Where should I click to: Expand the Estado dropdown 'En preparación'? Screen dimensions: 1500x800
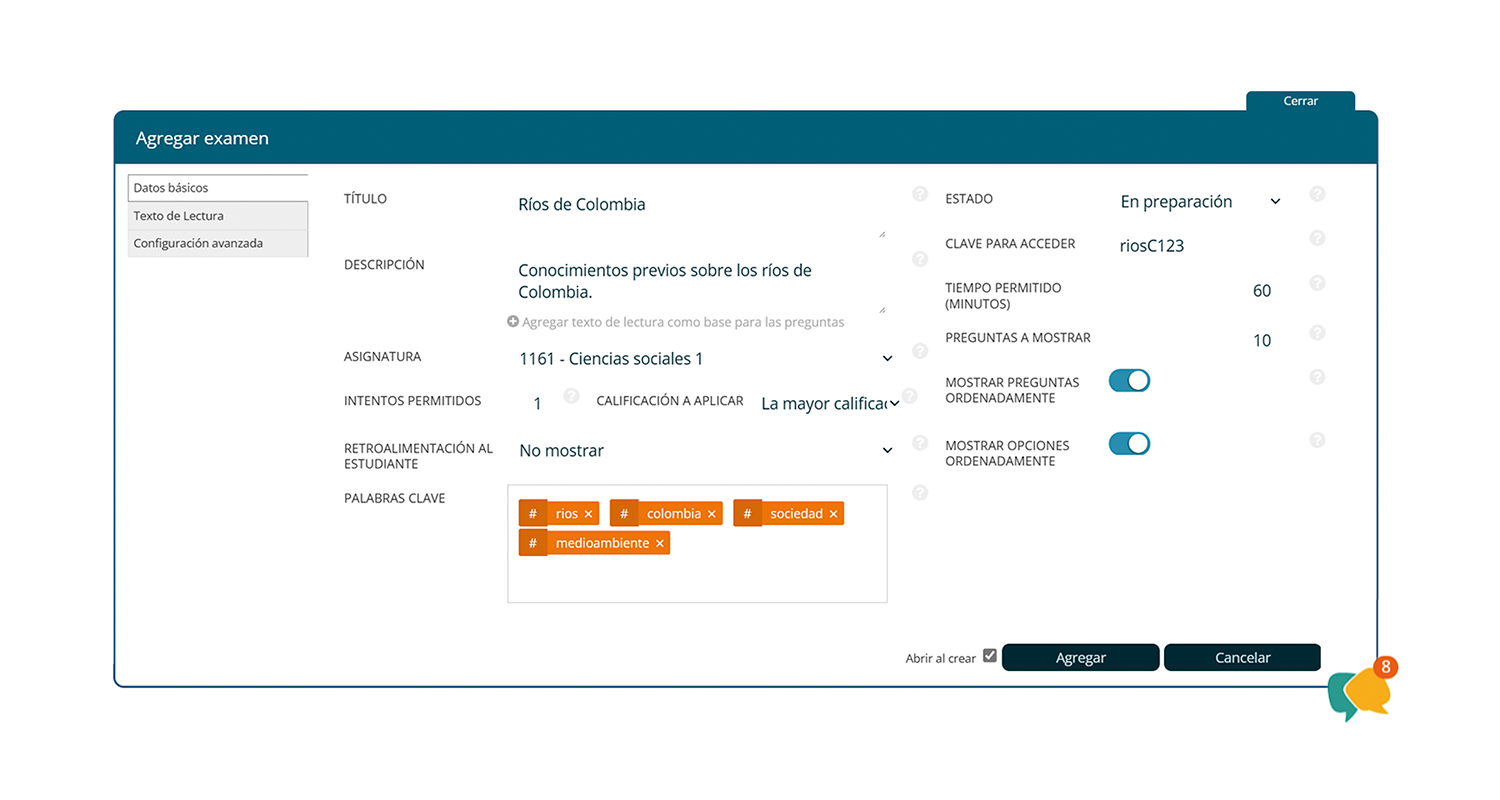(1200, 202)
